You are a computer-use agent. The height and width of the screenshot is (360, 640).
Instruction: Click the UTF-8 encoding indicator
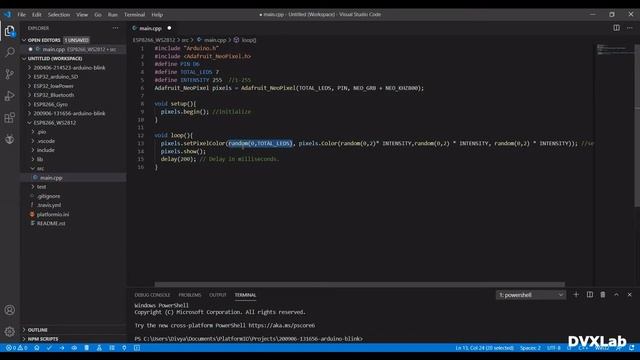pos(554,348)
